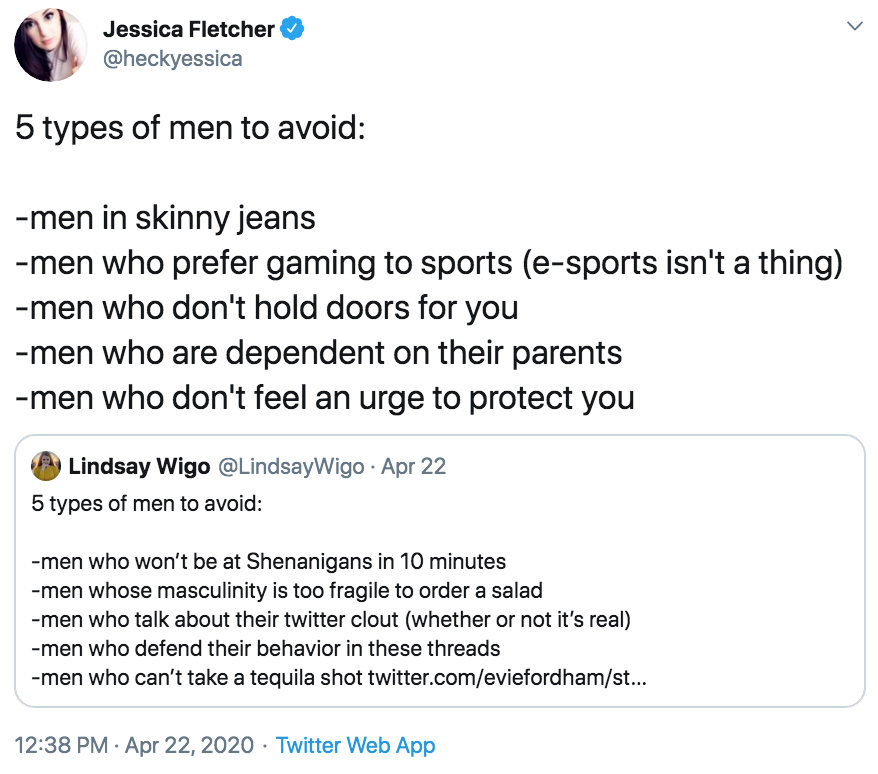This screenshot has width=878, height=774.
Task: Click the Apr 22, 2020 date text
Action: pos(187,745)
